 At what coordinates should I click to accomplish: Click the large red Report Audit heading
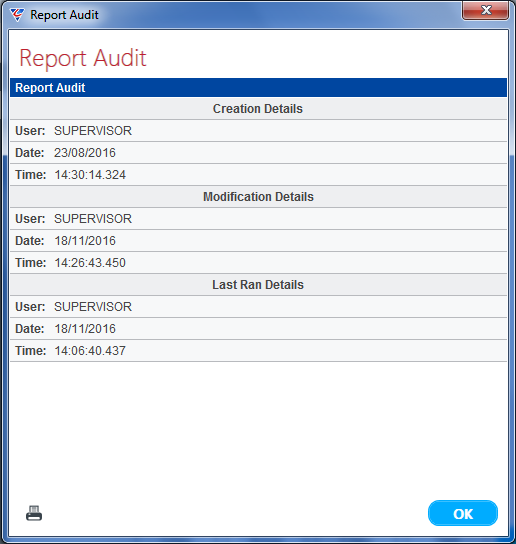[83, 58]
